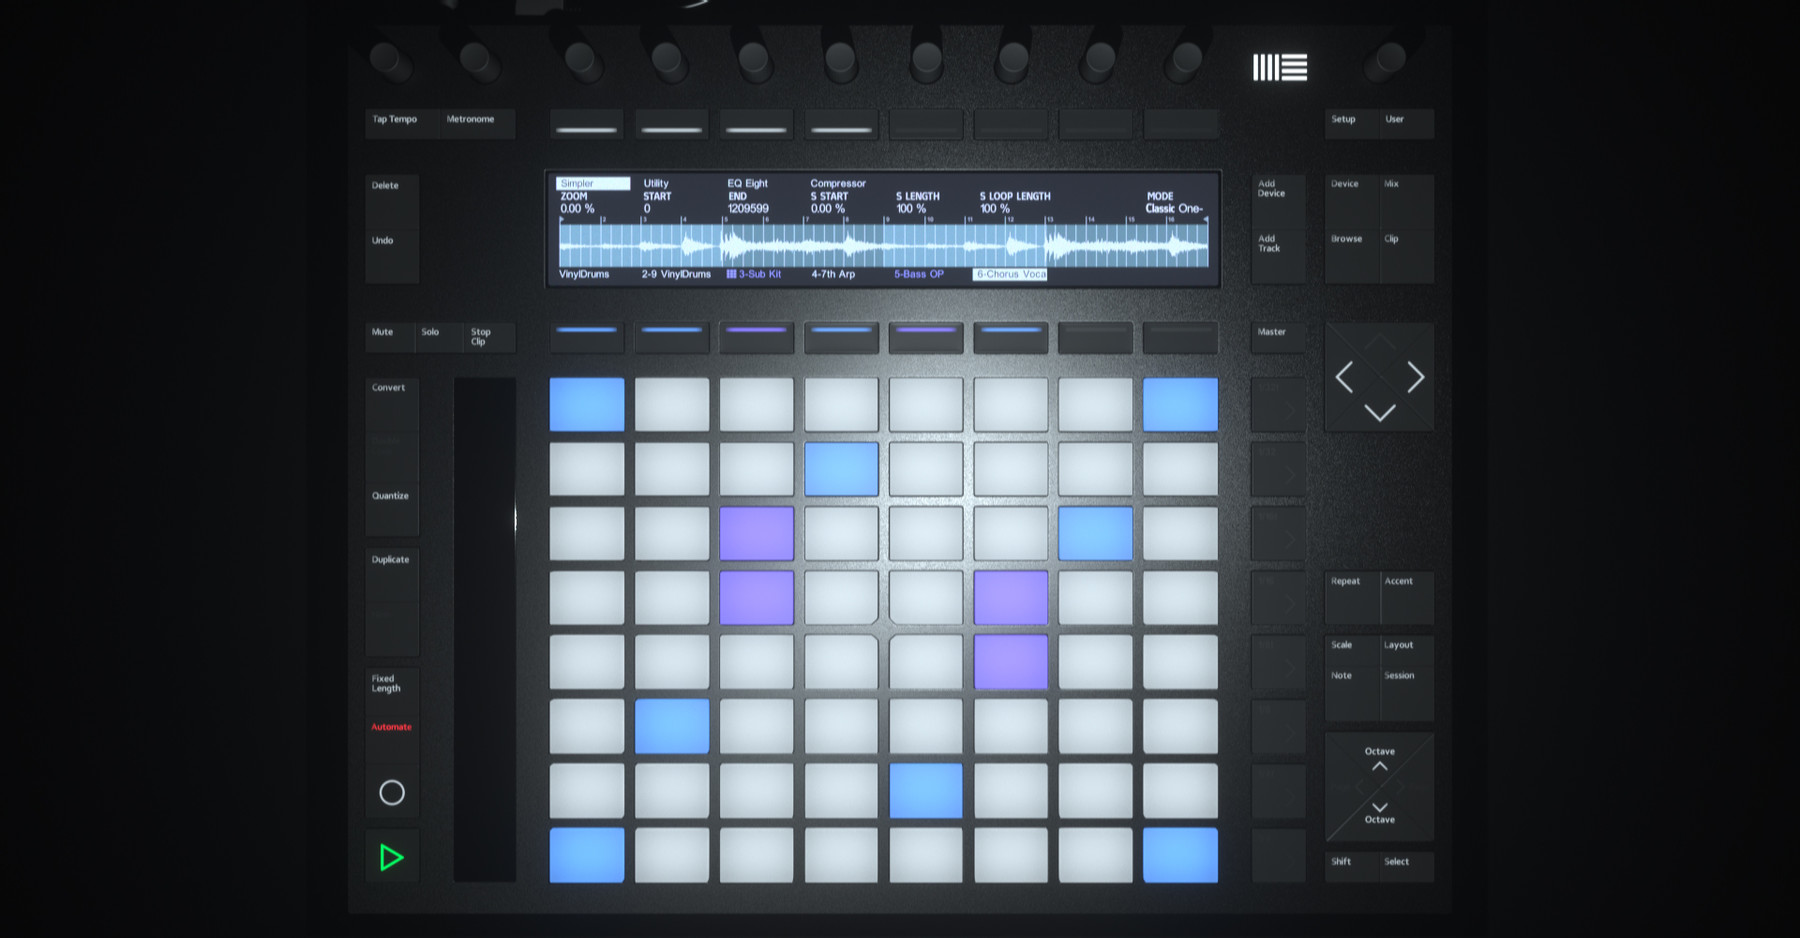The height and width of the screenshot is (938, 1800).
Task: Click the round Record button
Action: pyautogui.click(x=391, y=792)
